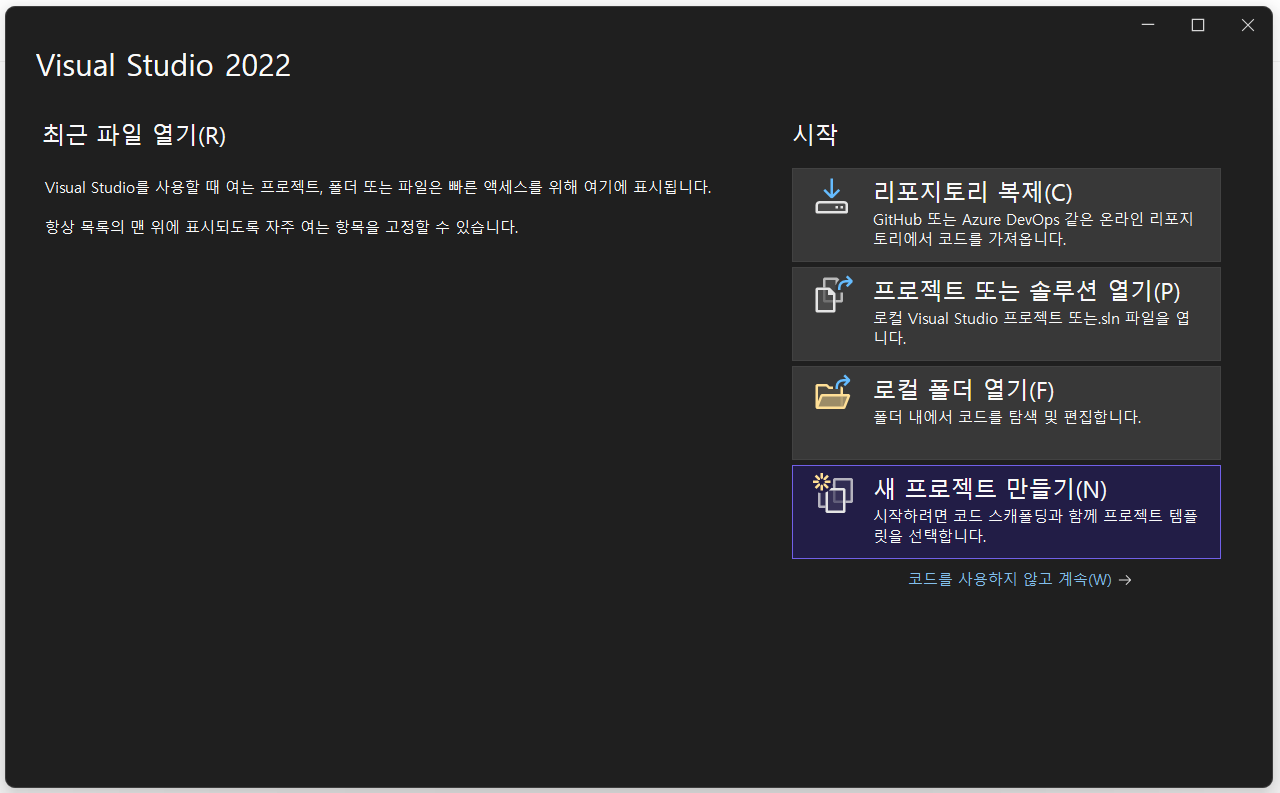Click the GitHub 또는 Azure DevOps description text
This screenshot has width=1280, height=793.
coord(1033,229)
